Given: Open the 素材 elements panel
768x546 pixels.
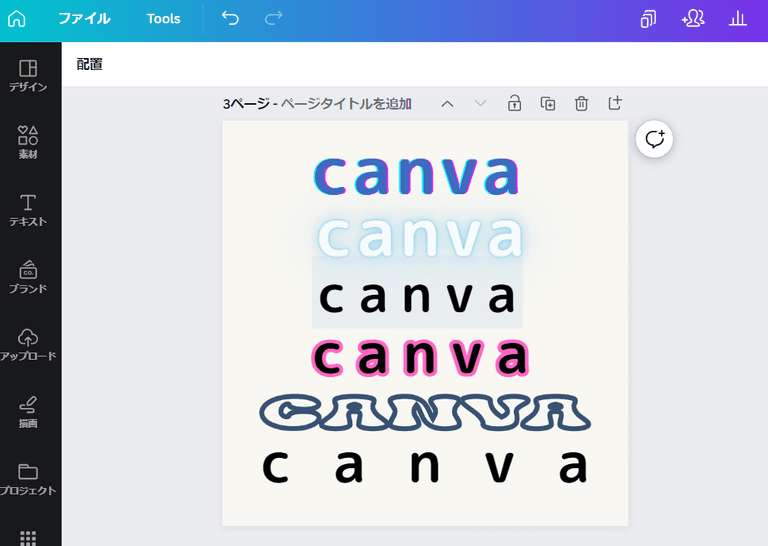Looking at the screenshot, I should (28, 142).
